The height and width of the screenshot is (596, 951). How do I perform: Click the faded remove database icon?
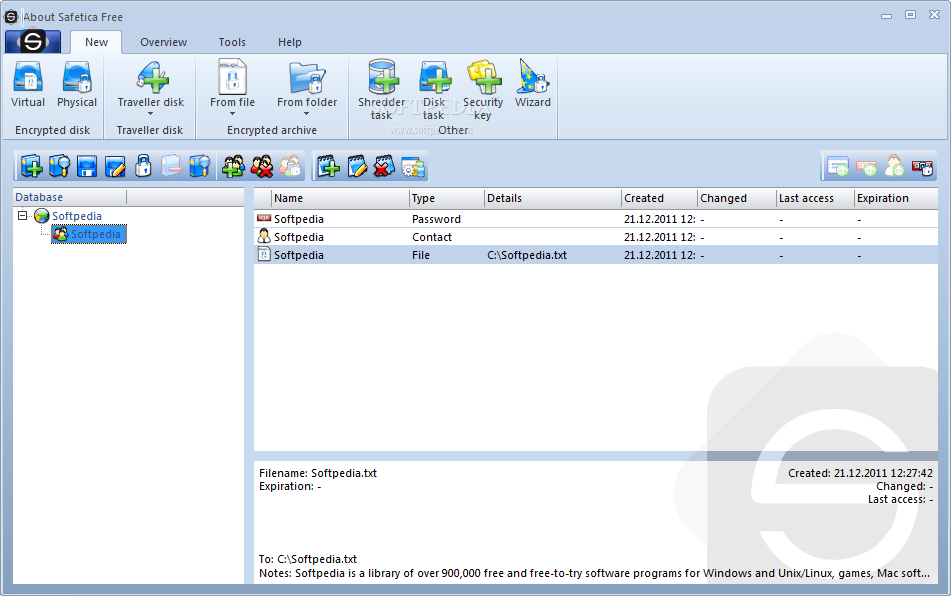171,166
